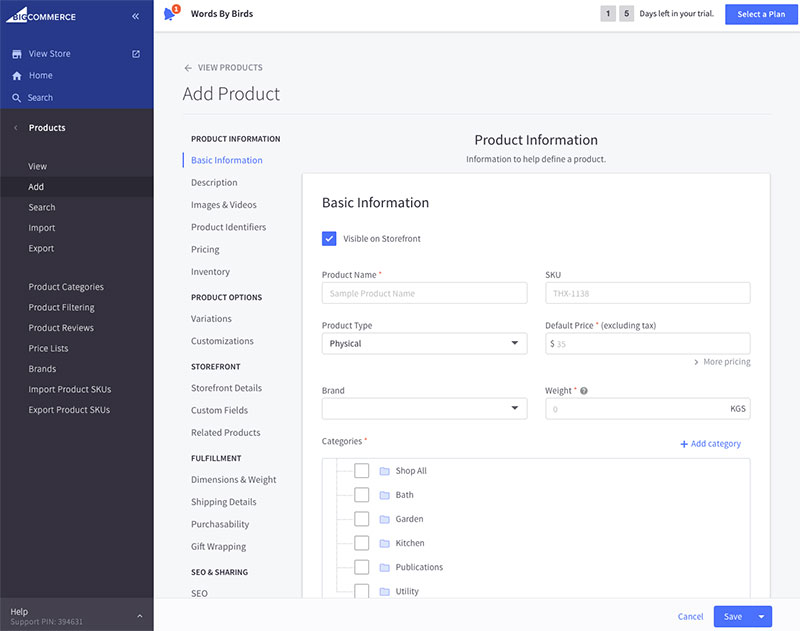
Task: Open Product Categories page
Action: [66, 287]
